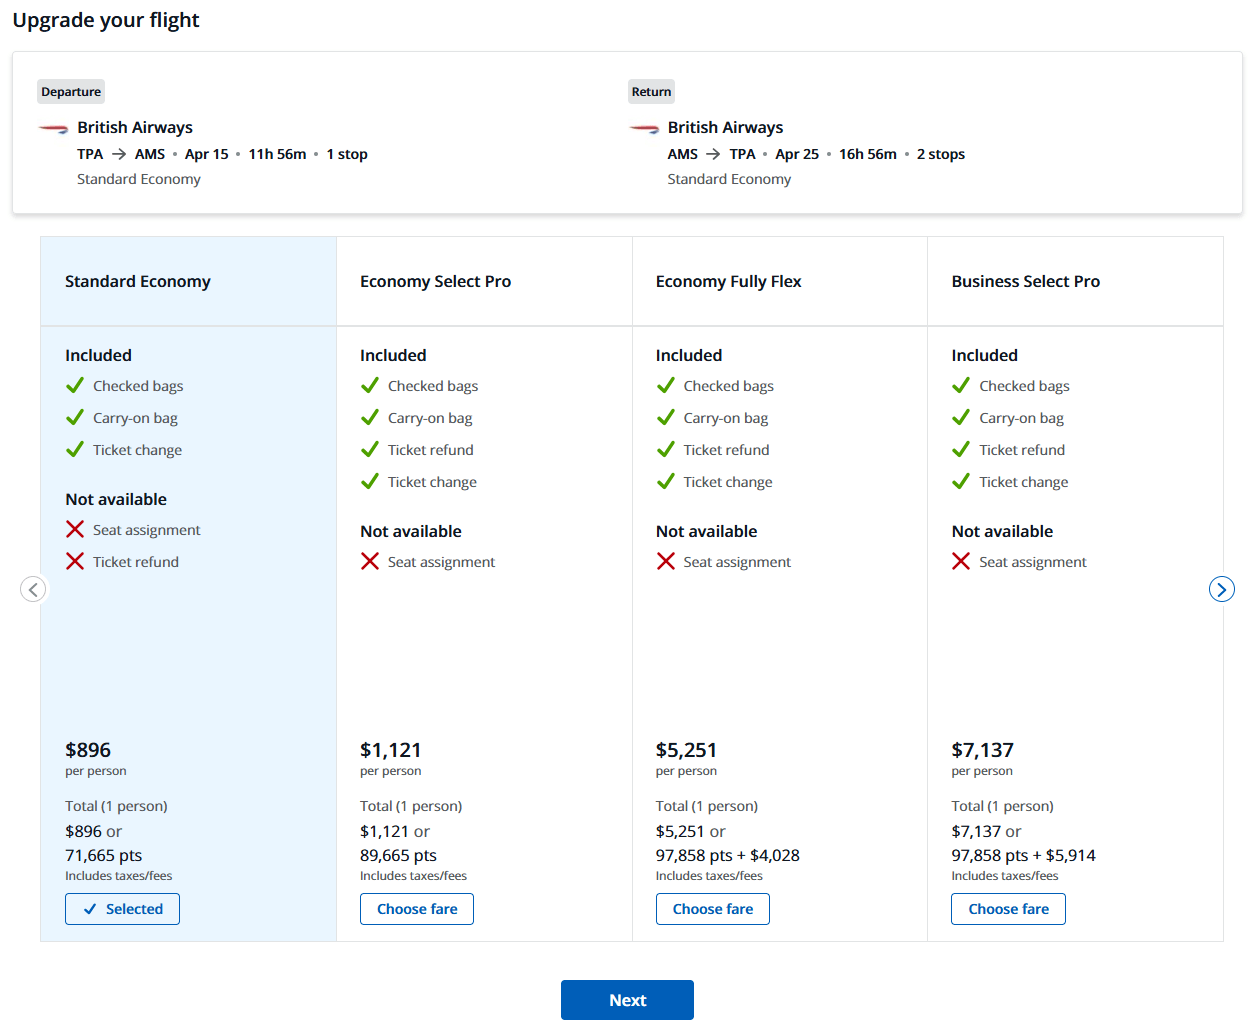Choose fare for Business Select Pro
1250x1023 pixels.
point(1008,909)
